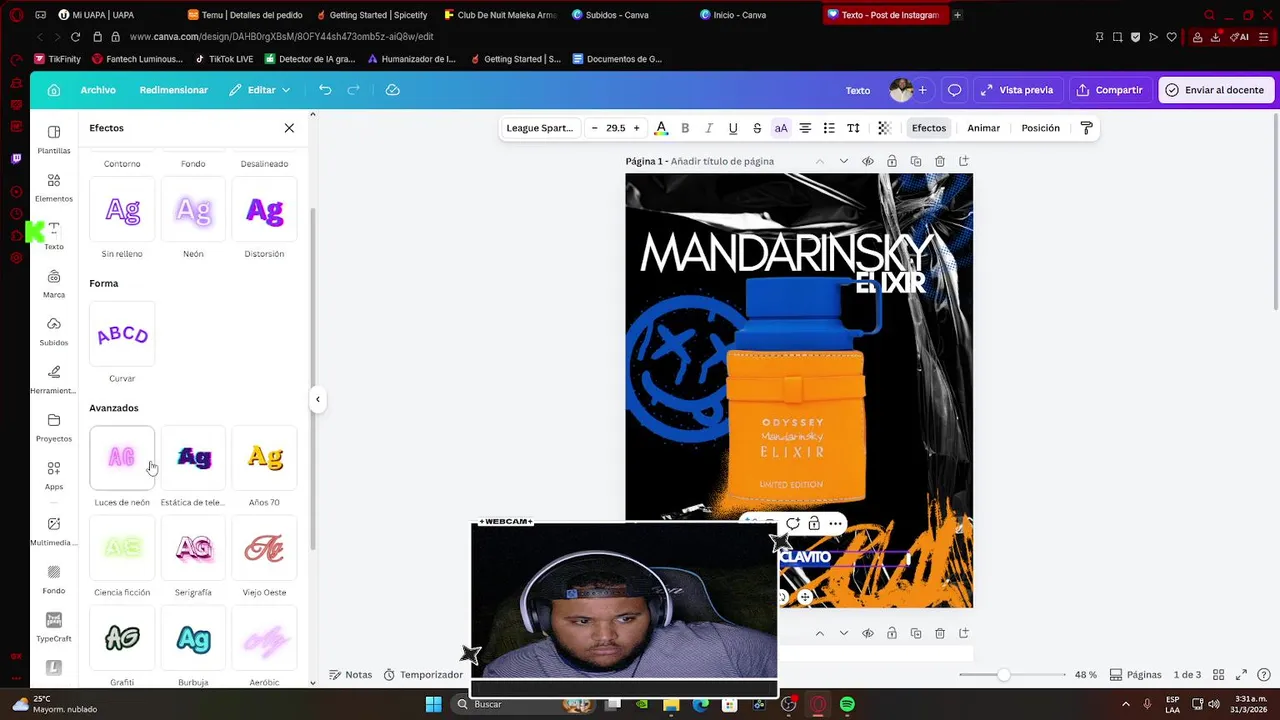Open the Marca sidebar panel

54,283
